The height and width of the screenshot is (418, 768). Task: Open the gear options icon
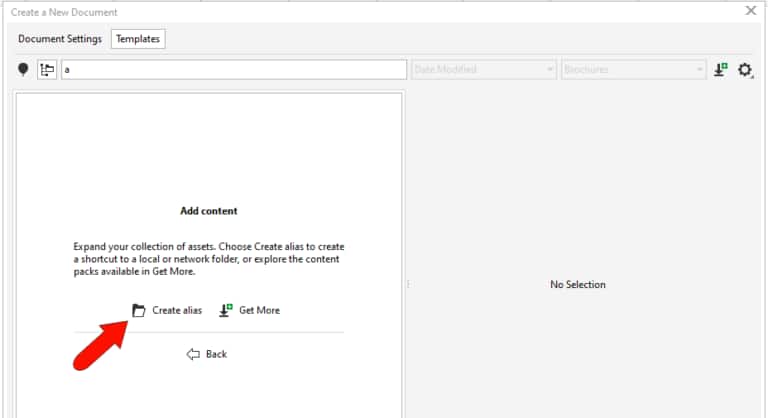[745, 70]
